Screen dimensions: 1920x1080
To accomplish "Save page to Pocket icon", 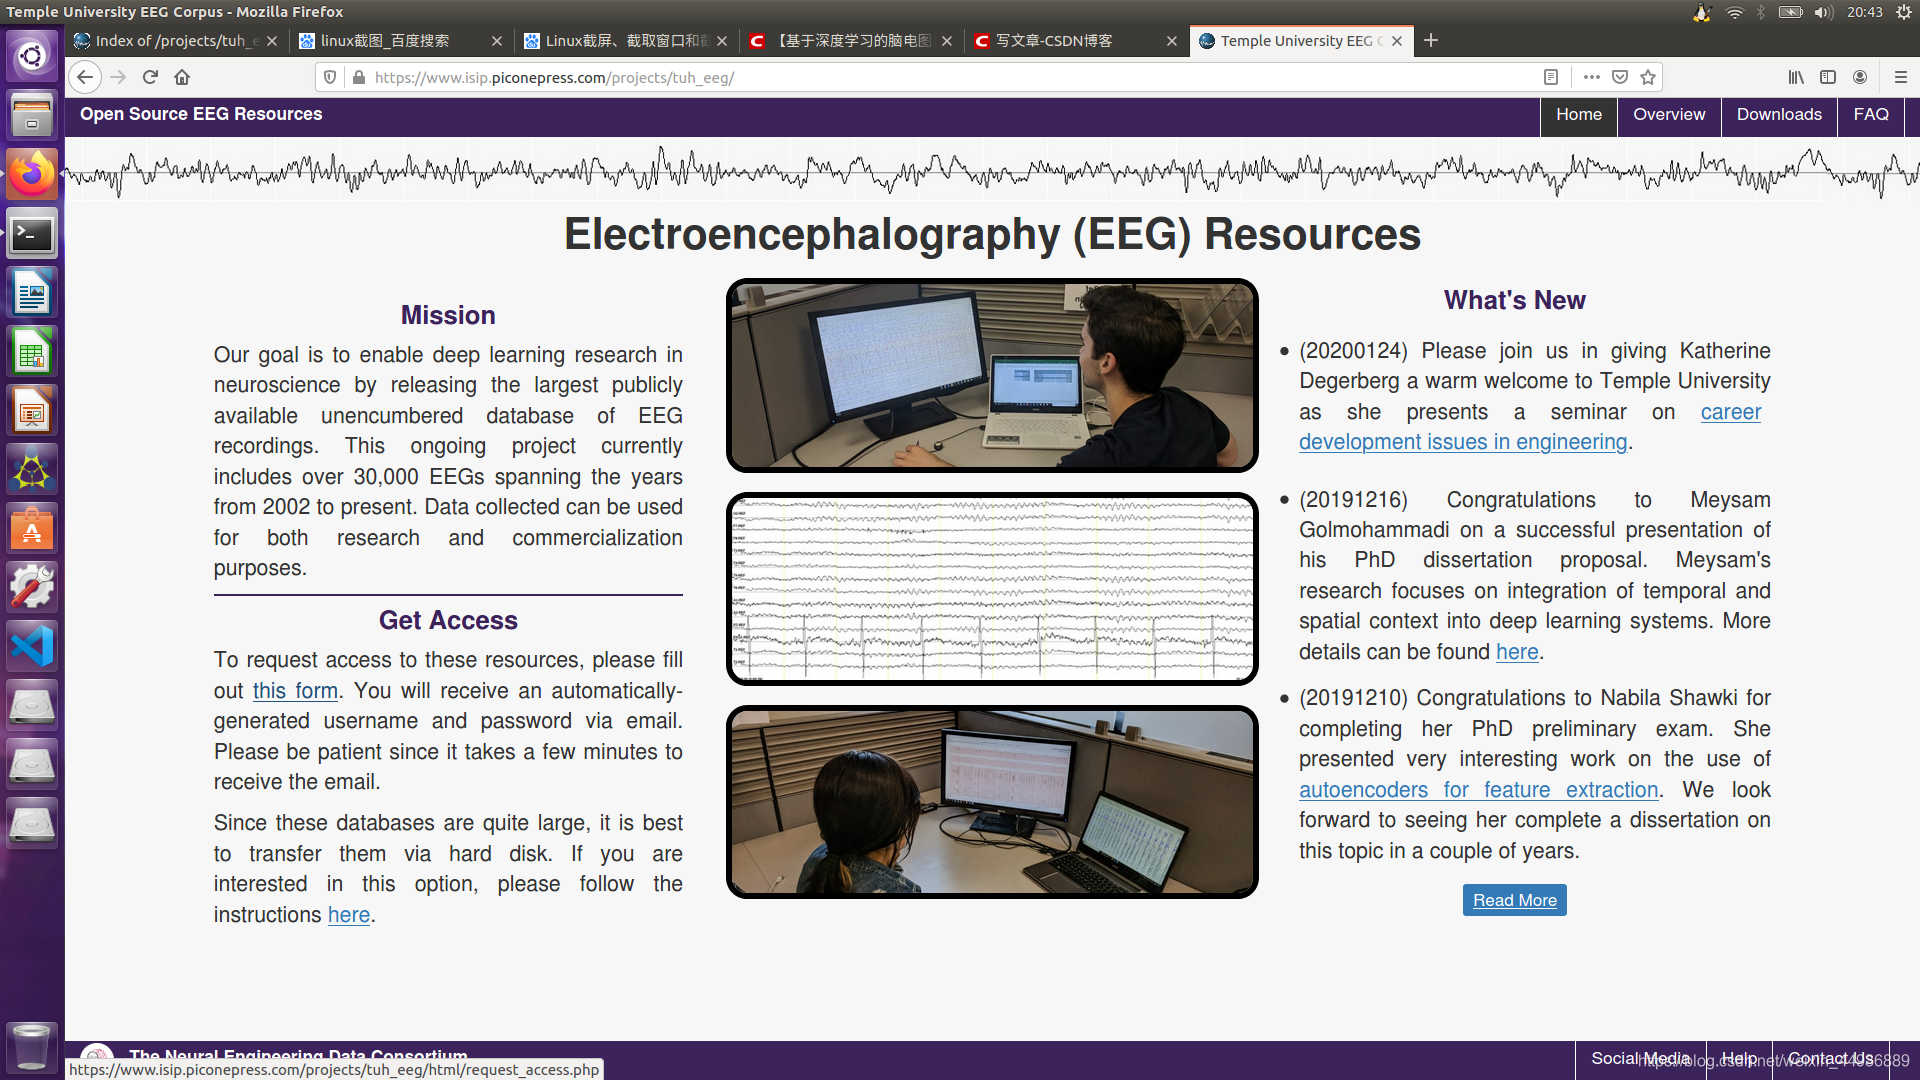I will click(1620, 77).
